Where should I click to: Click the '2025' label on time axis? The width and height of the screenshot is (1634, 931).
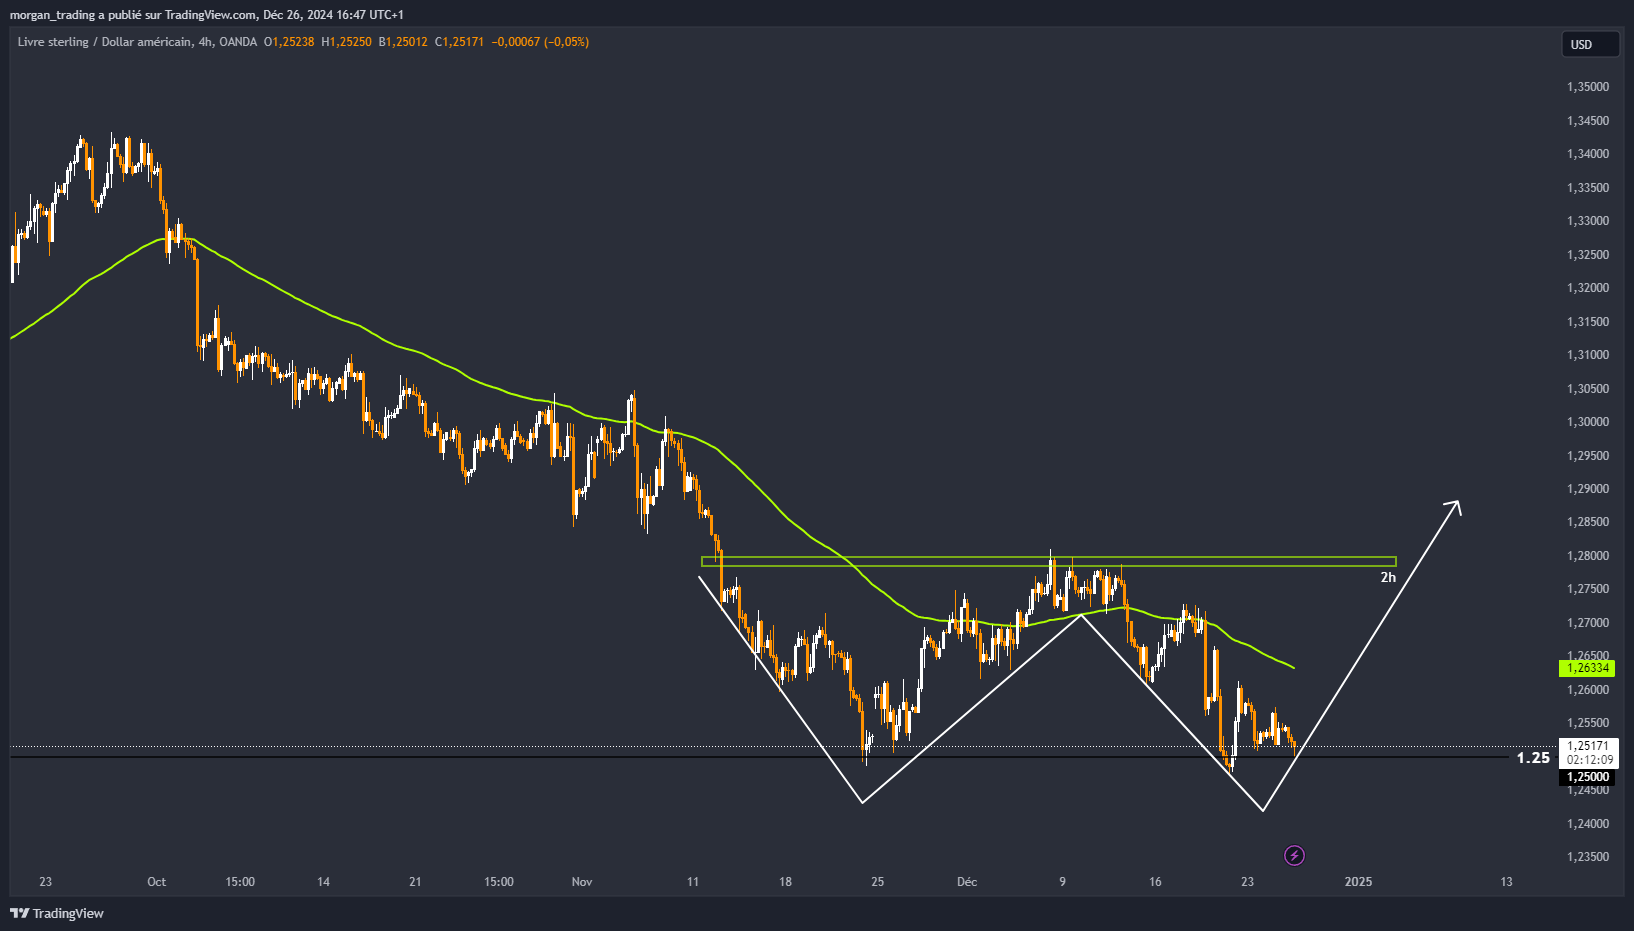pos(1358,882)
